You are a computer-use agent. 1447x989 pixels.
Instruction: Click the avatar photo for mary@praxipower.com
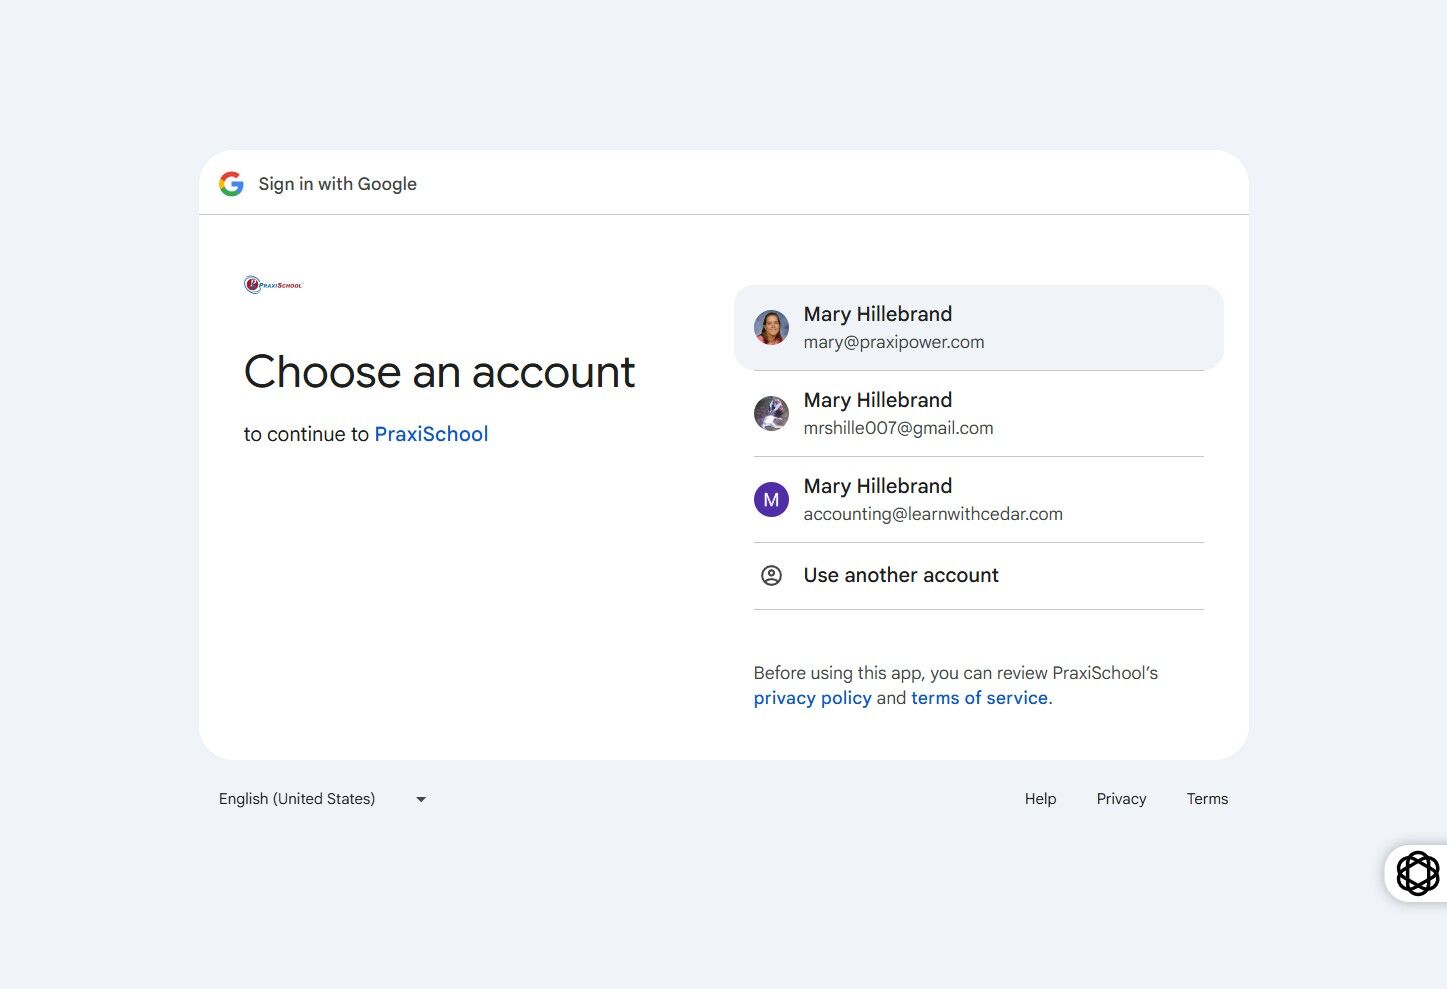[771, 327]
